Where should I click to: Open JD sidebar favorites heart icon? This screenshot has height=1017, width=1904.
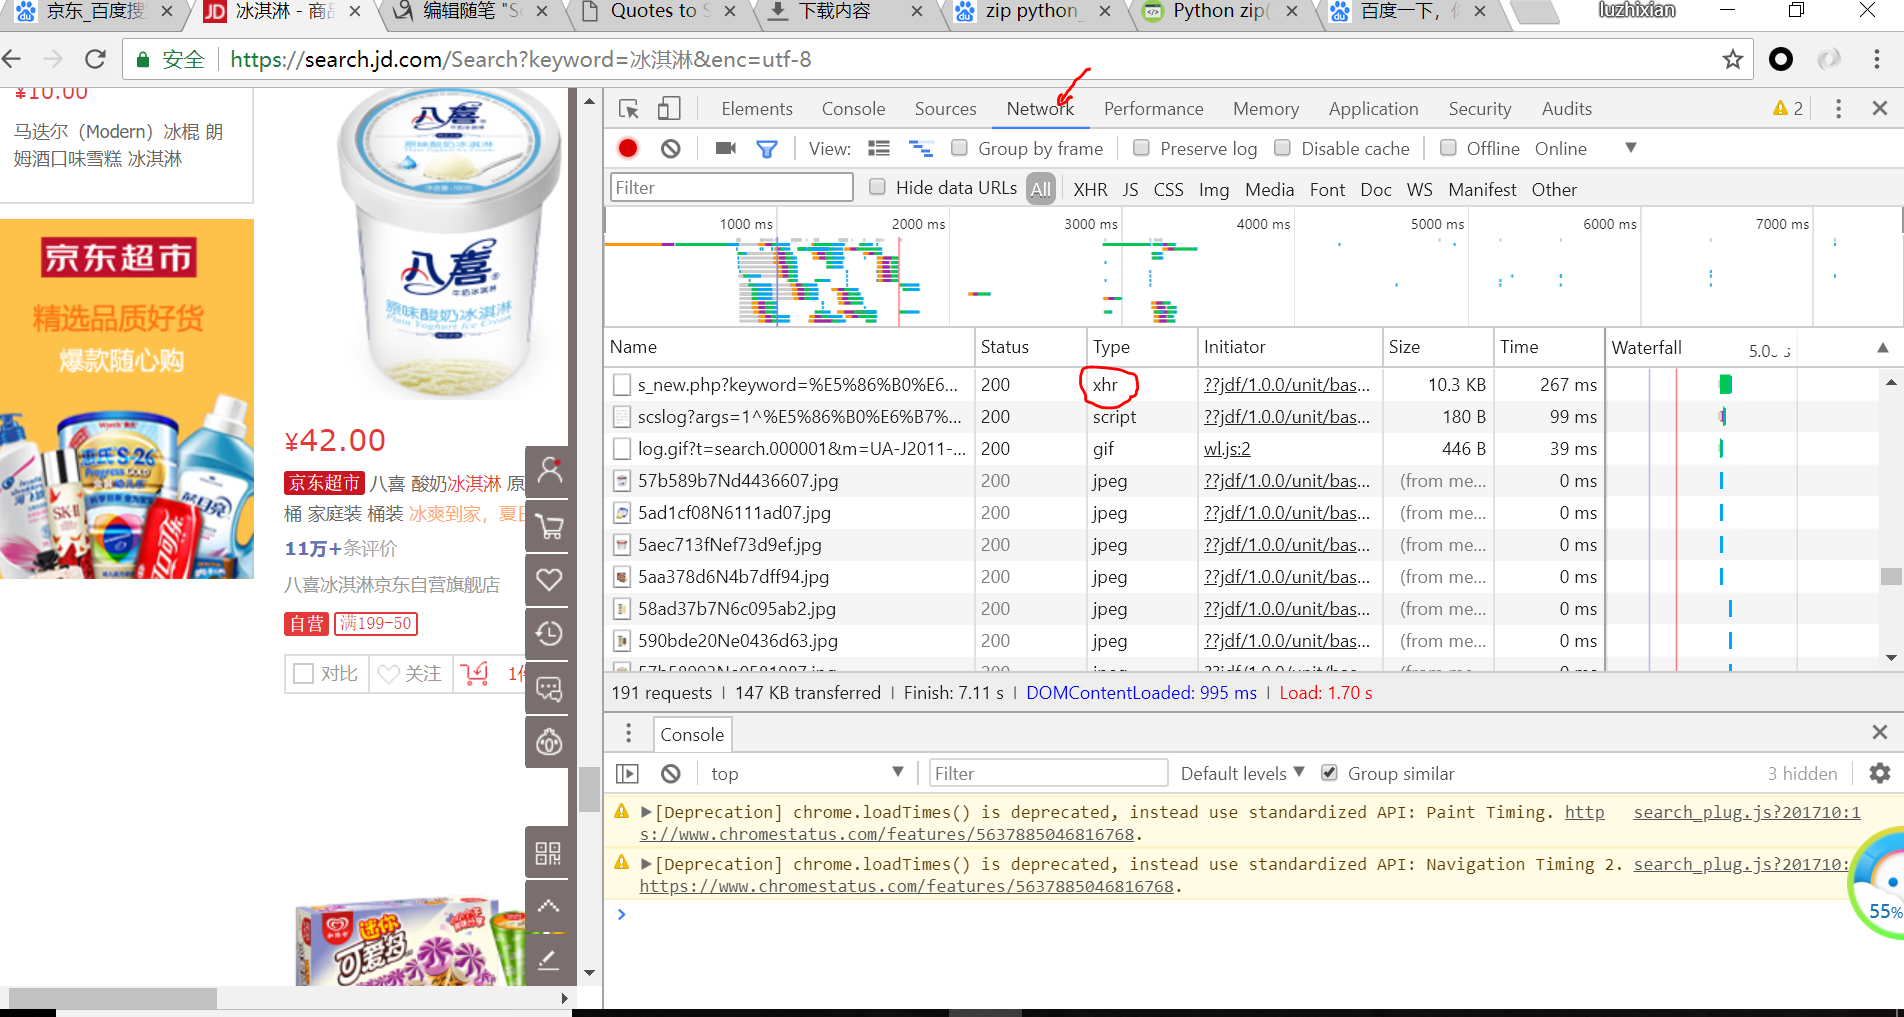pos(549,580)
